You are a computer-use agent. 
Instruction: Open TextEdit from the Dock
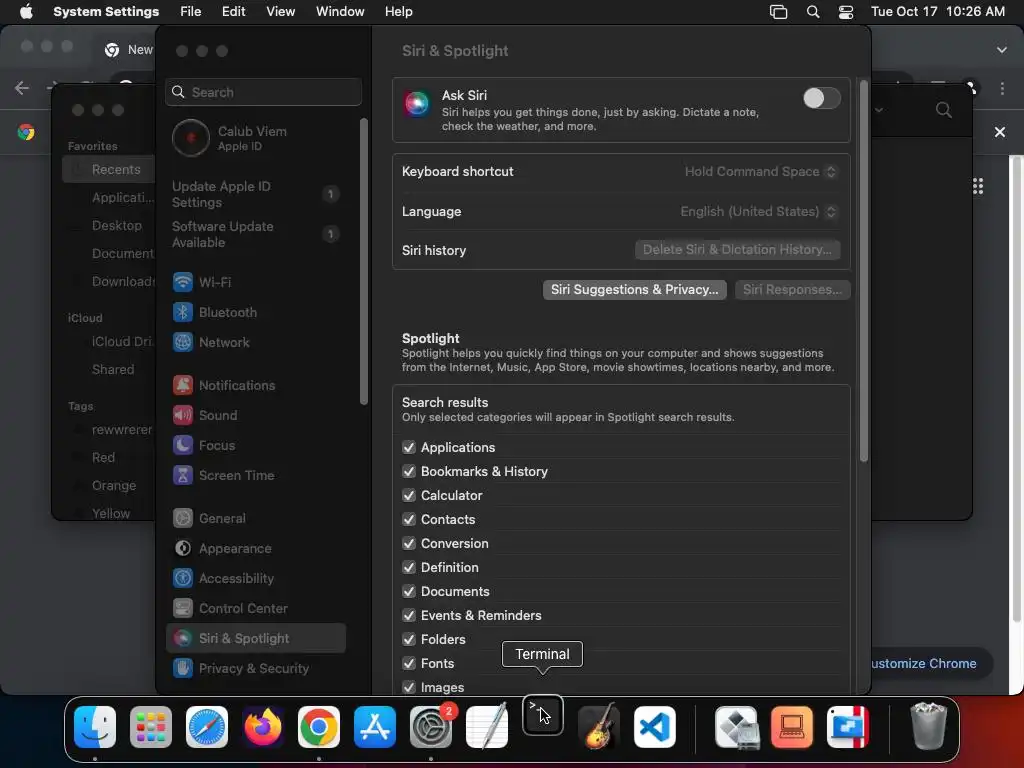click(x=487, y=727)
